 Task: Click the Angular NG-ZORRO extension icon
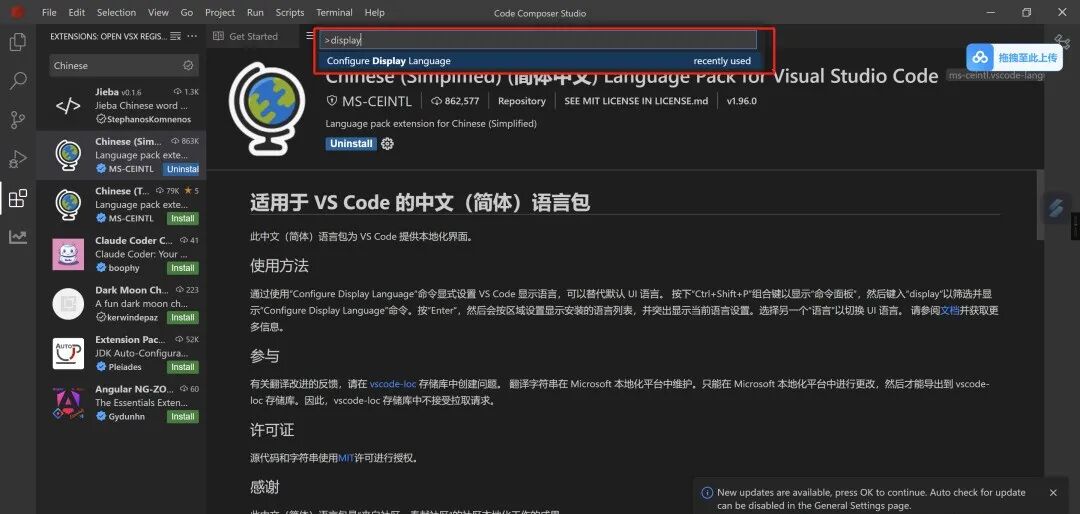(x=68, y=402)
